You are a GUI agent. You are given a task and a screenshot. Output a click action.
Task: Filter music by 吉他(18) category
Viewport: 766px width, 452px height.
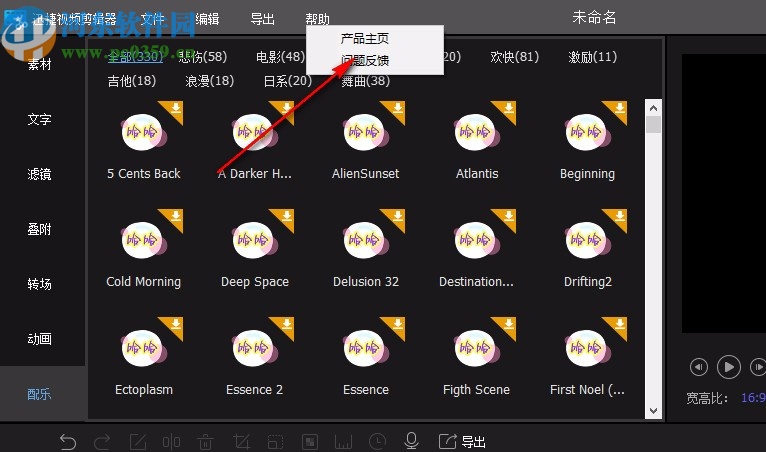tap(132, 81)
